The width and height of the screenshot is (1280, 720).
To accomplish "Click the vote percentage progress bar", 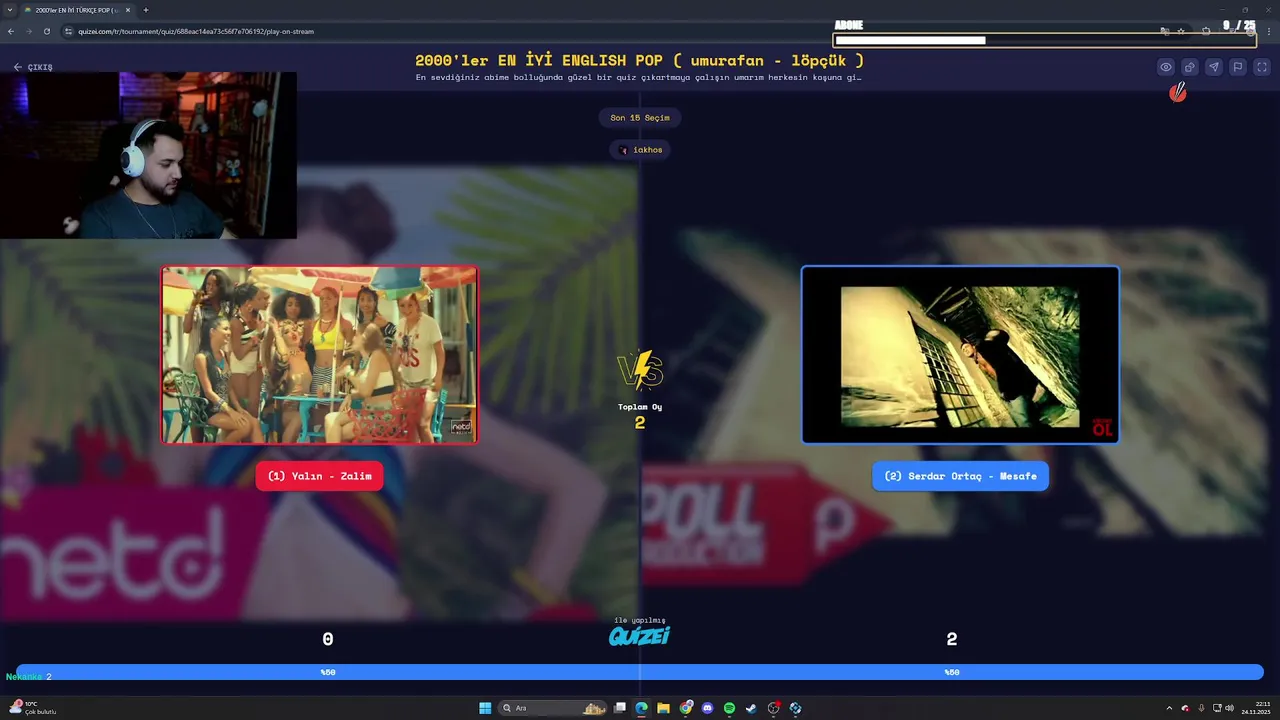I will pyautogui.click(x=640, y=672).
